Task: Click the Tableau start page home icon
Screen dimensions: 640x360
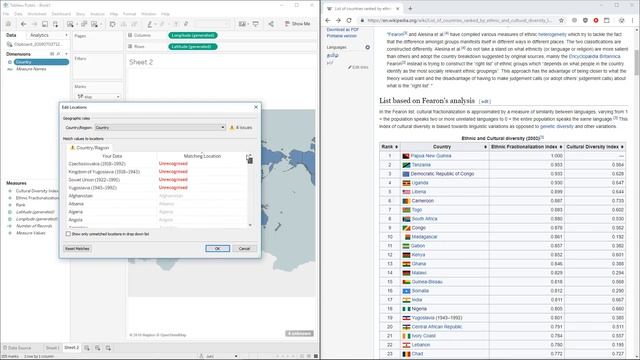Action: point(8,24)
